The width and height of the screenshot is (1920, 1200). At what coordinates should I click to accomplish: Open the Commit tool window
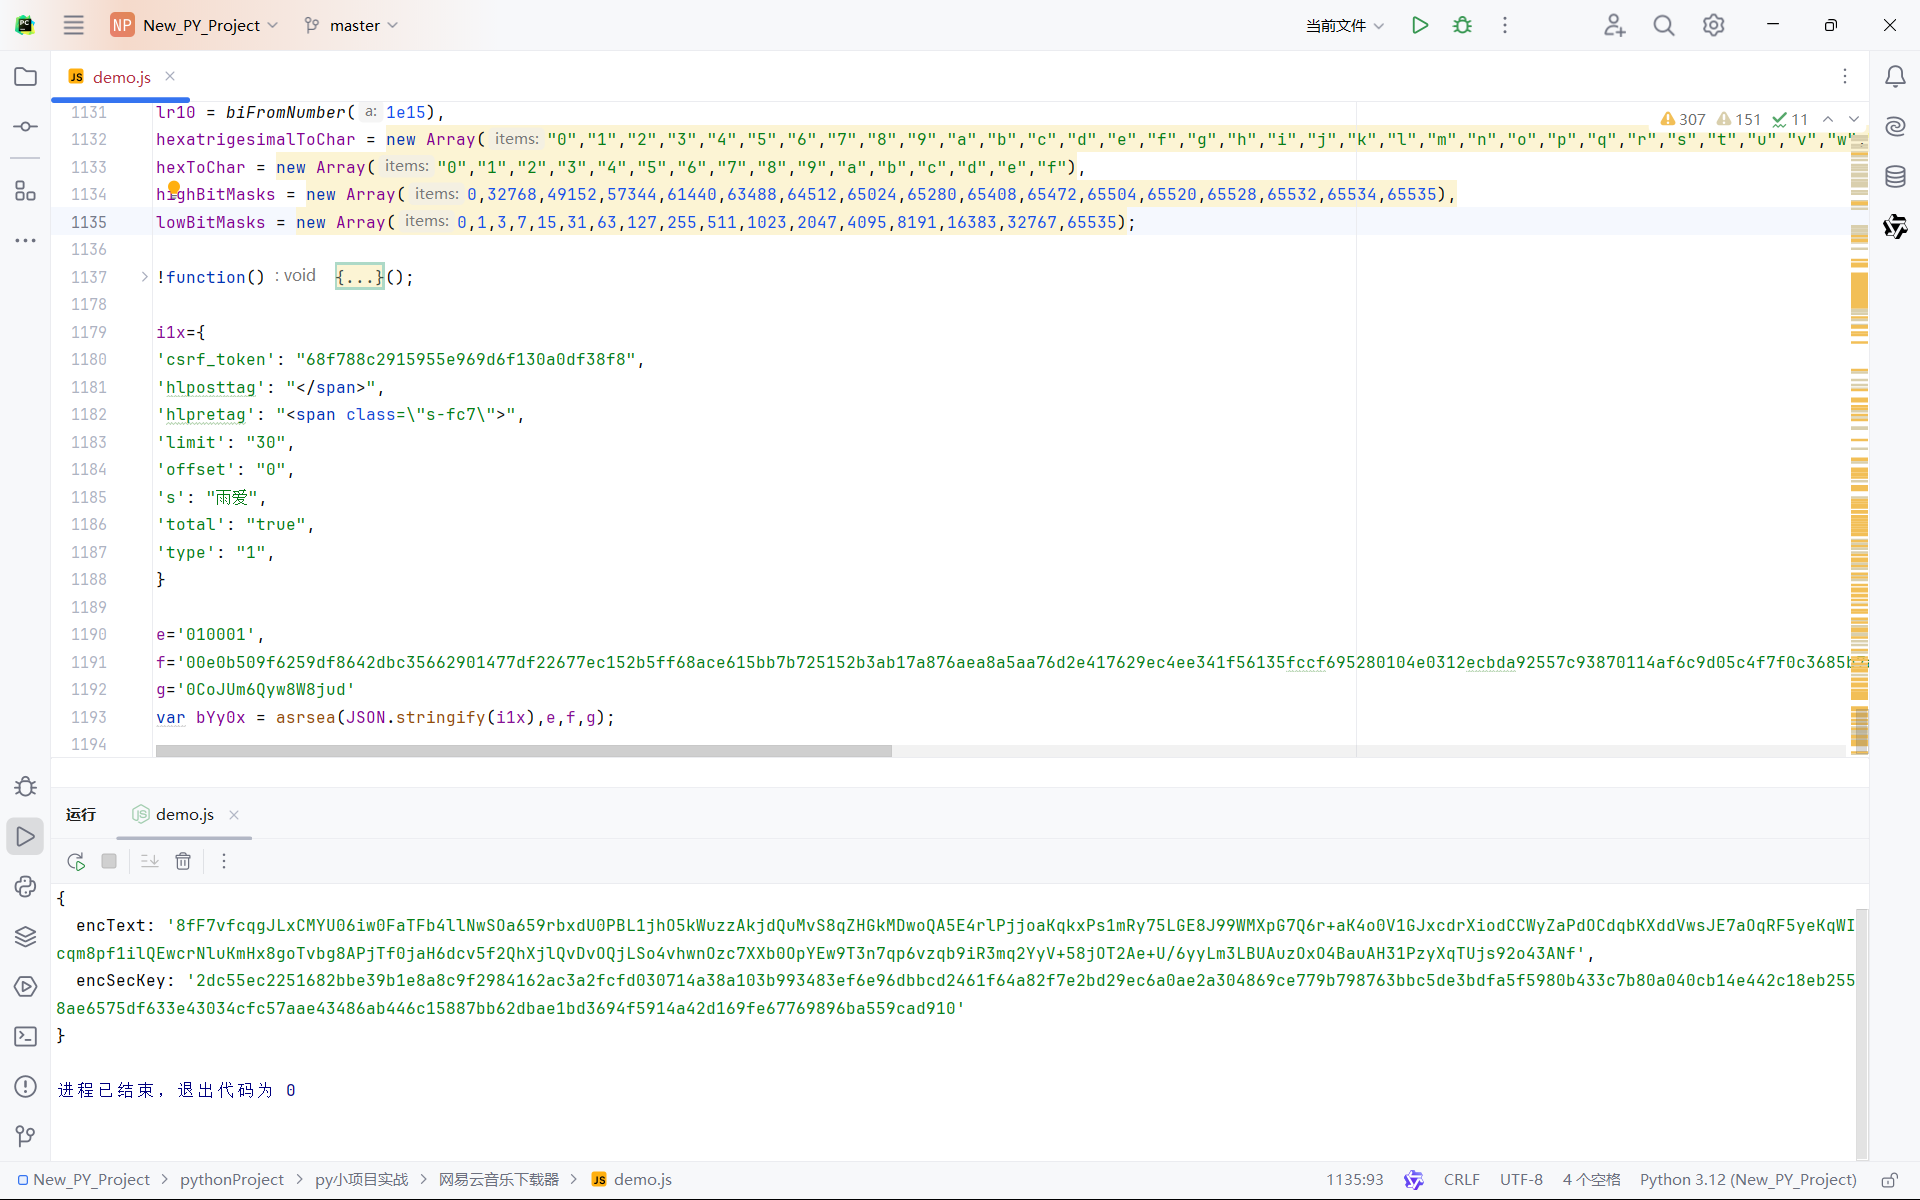pos(26,127)
